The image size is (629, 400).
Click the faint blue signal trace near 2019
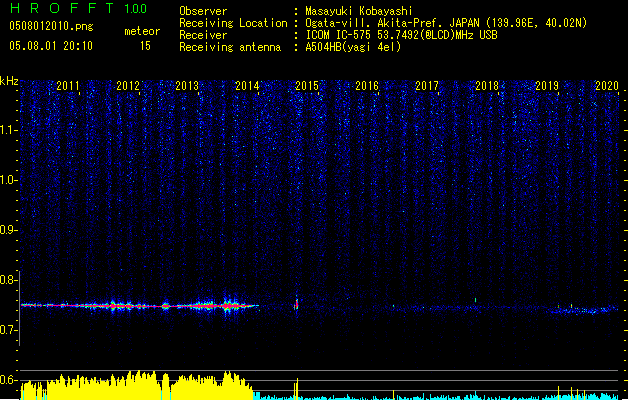(582, 310)
